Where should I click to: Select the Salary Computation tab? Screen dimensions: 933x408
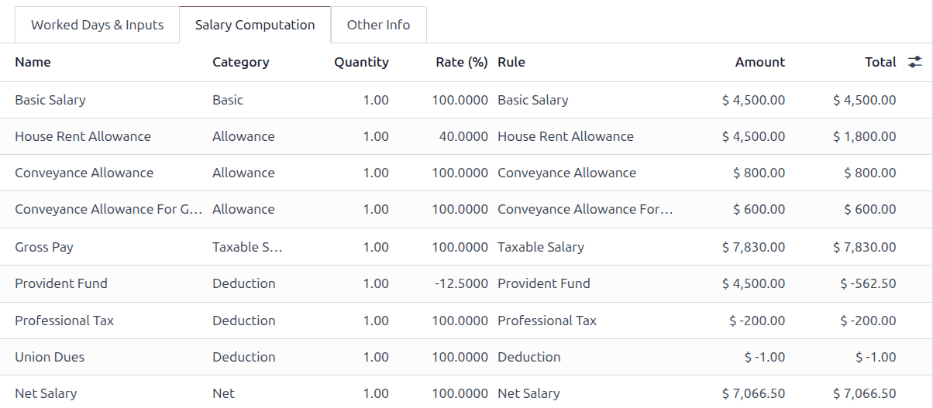pyautogui.click(x=255, y=25)
